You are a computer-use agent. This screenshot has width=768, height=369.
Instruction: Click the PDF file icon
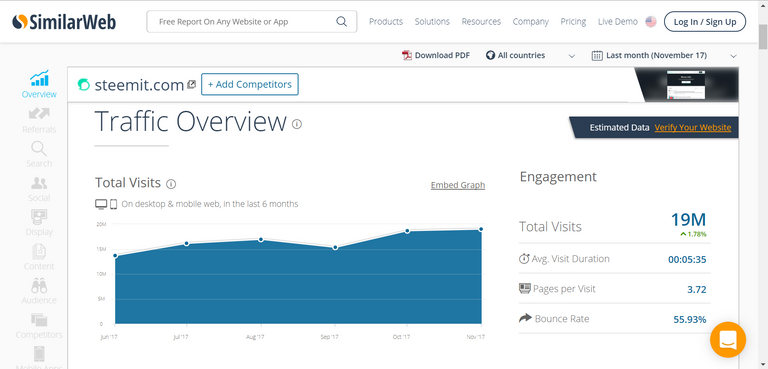(407, 55)
